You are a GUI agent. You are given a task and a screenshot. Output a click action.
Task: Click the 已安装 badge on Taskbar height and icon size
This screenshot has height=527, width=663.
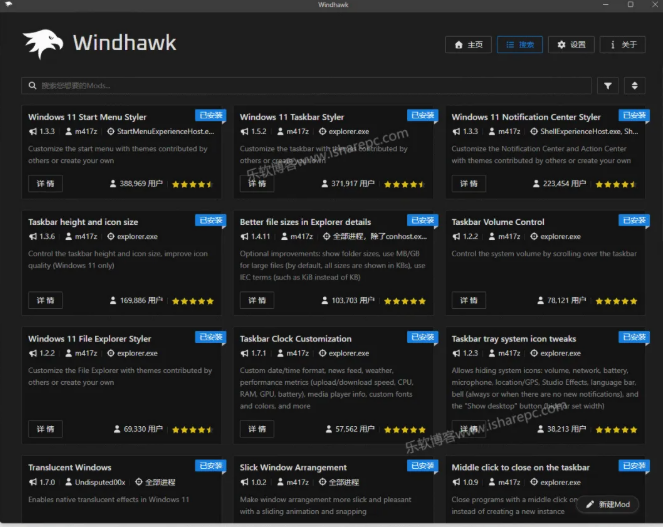tap(210, 221)
